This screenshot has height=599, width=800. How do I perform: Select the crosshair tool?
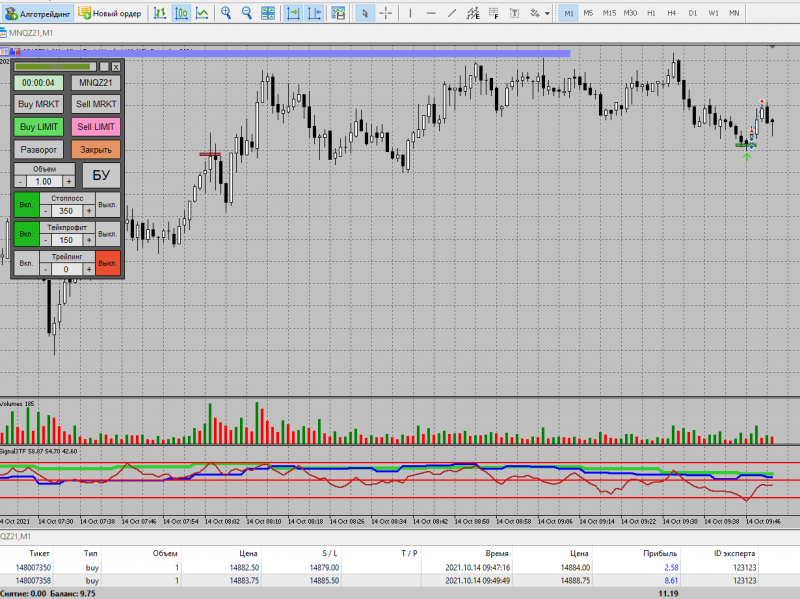pos(386,13)
